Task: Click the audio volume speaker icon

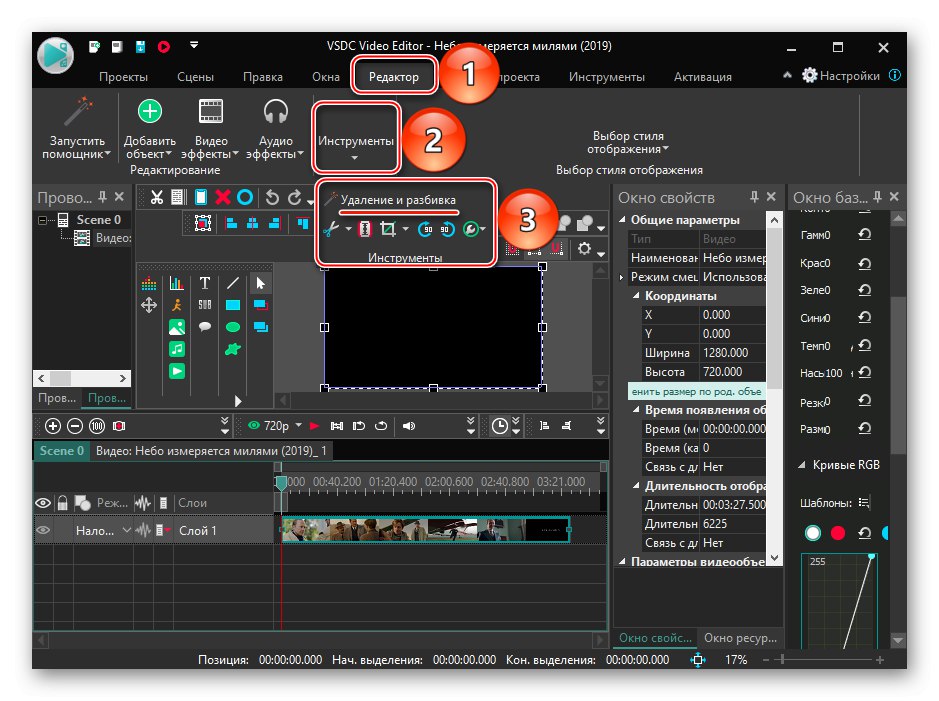Action: click(408, 425)
